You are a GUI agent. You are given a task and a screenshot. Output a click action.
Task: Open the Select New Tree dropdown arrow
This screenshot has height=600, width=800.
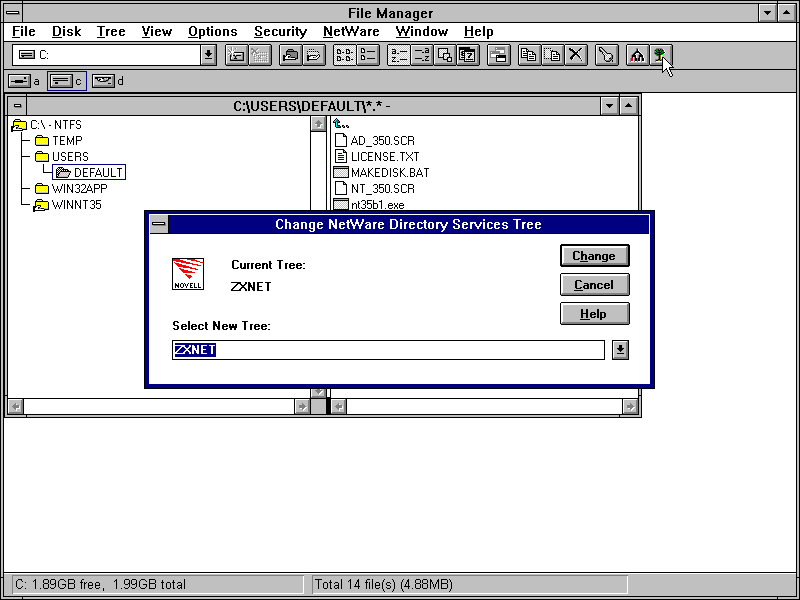tap(620, 350)
